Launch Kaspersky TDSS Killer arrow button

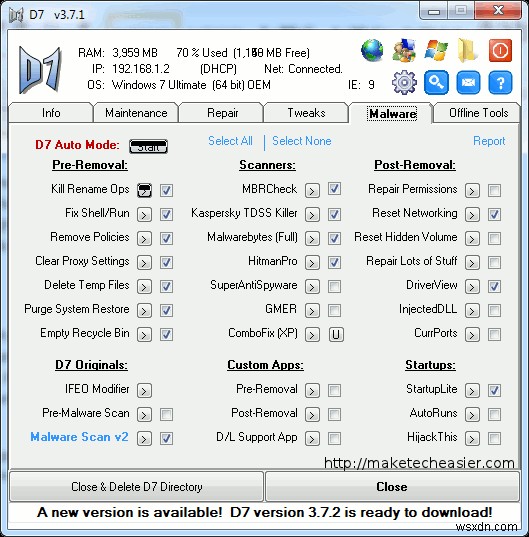coord(312,215)
